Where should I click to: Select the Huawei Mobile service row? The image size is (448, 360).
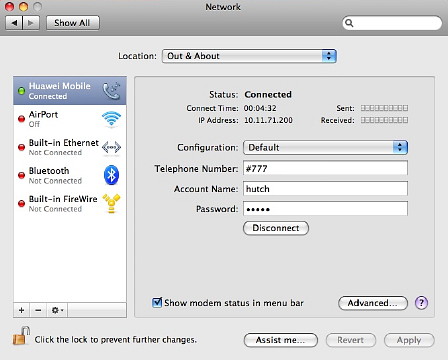click(x=70, y=91)
